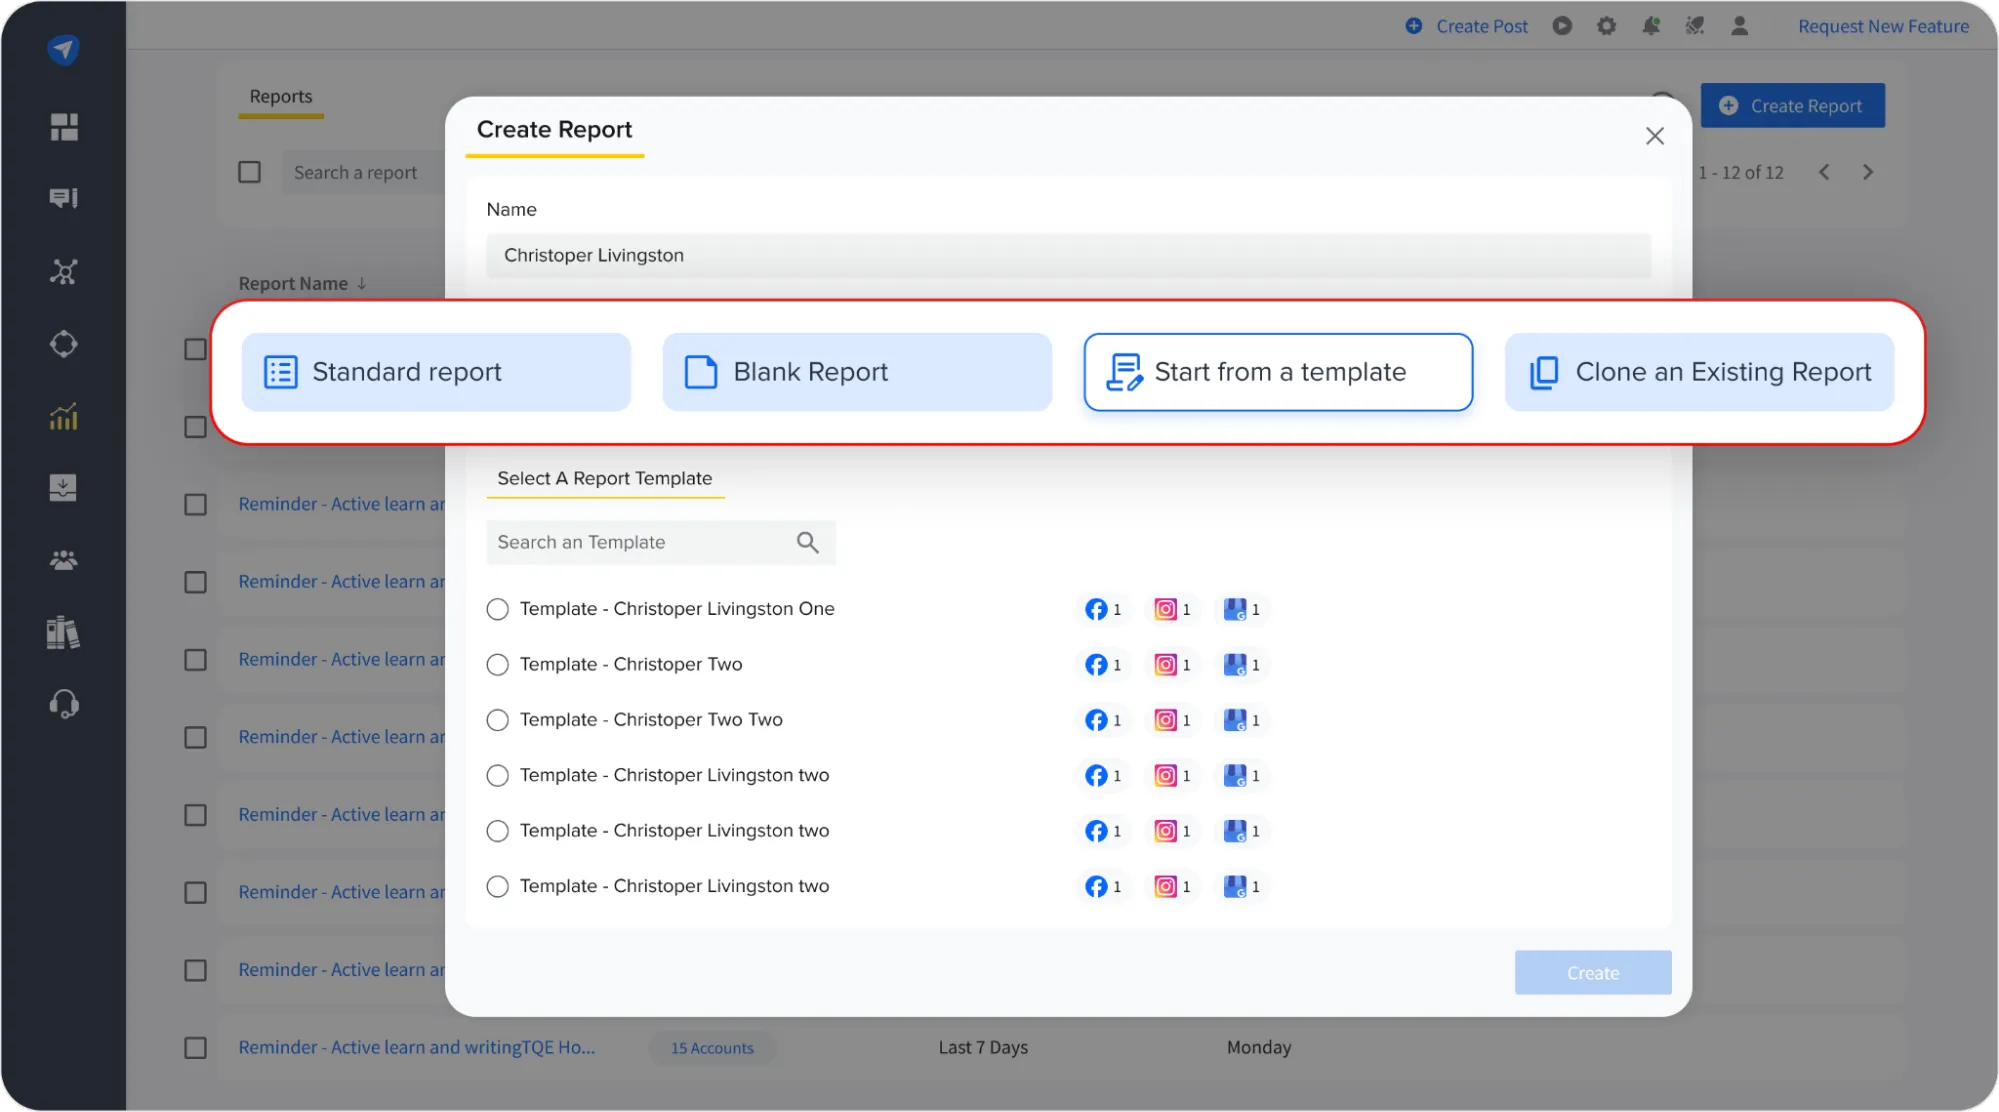Choose Start from a template option
1999x1112 pixels.
click(1278, 372)
